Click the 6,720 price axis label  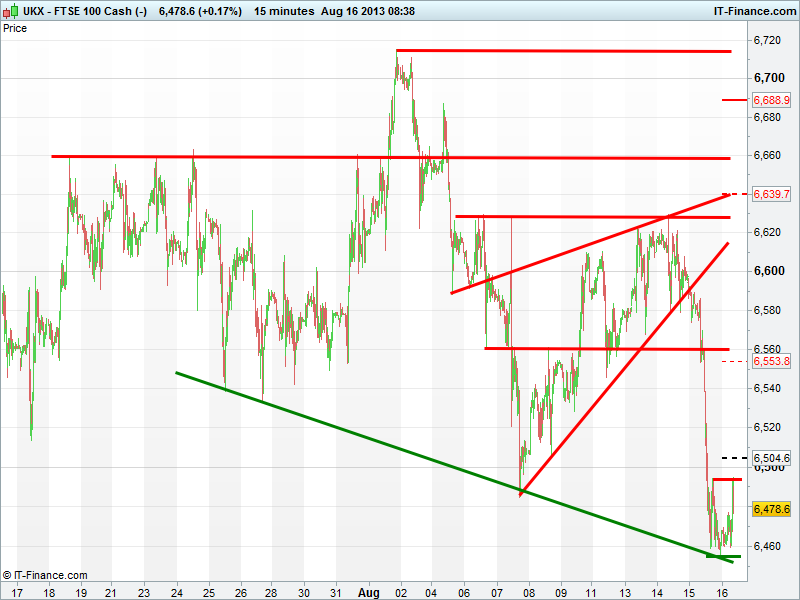767,40
